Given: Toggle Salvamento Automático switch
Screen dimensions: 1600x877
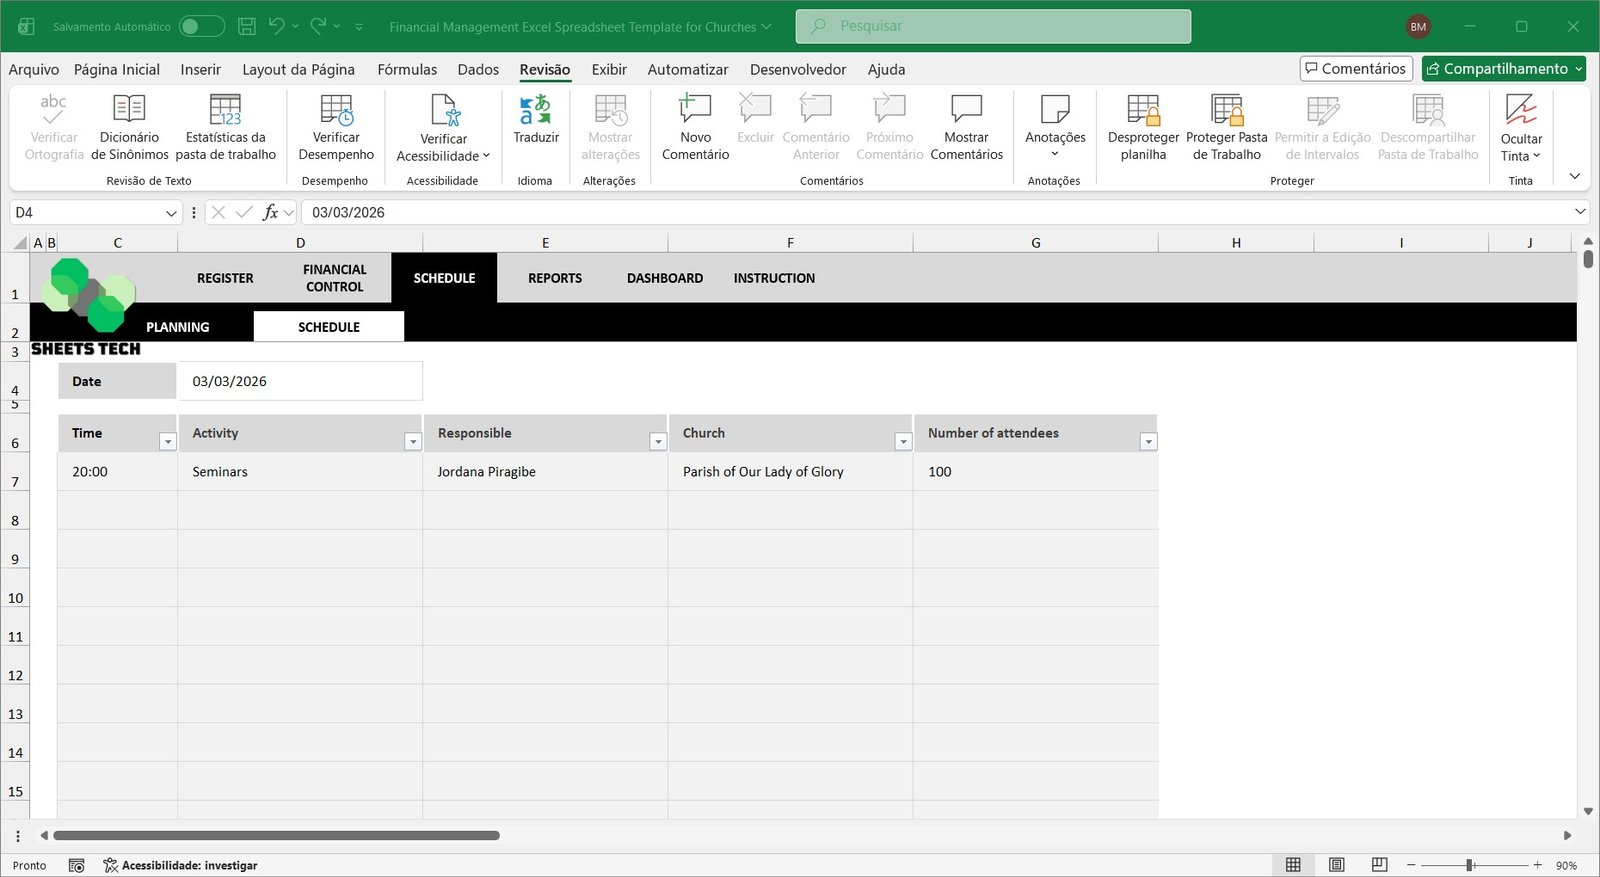Looking at the screenshot, I should (201, 27).
